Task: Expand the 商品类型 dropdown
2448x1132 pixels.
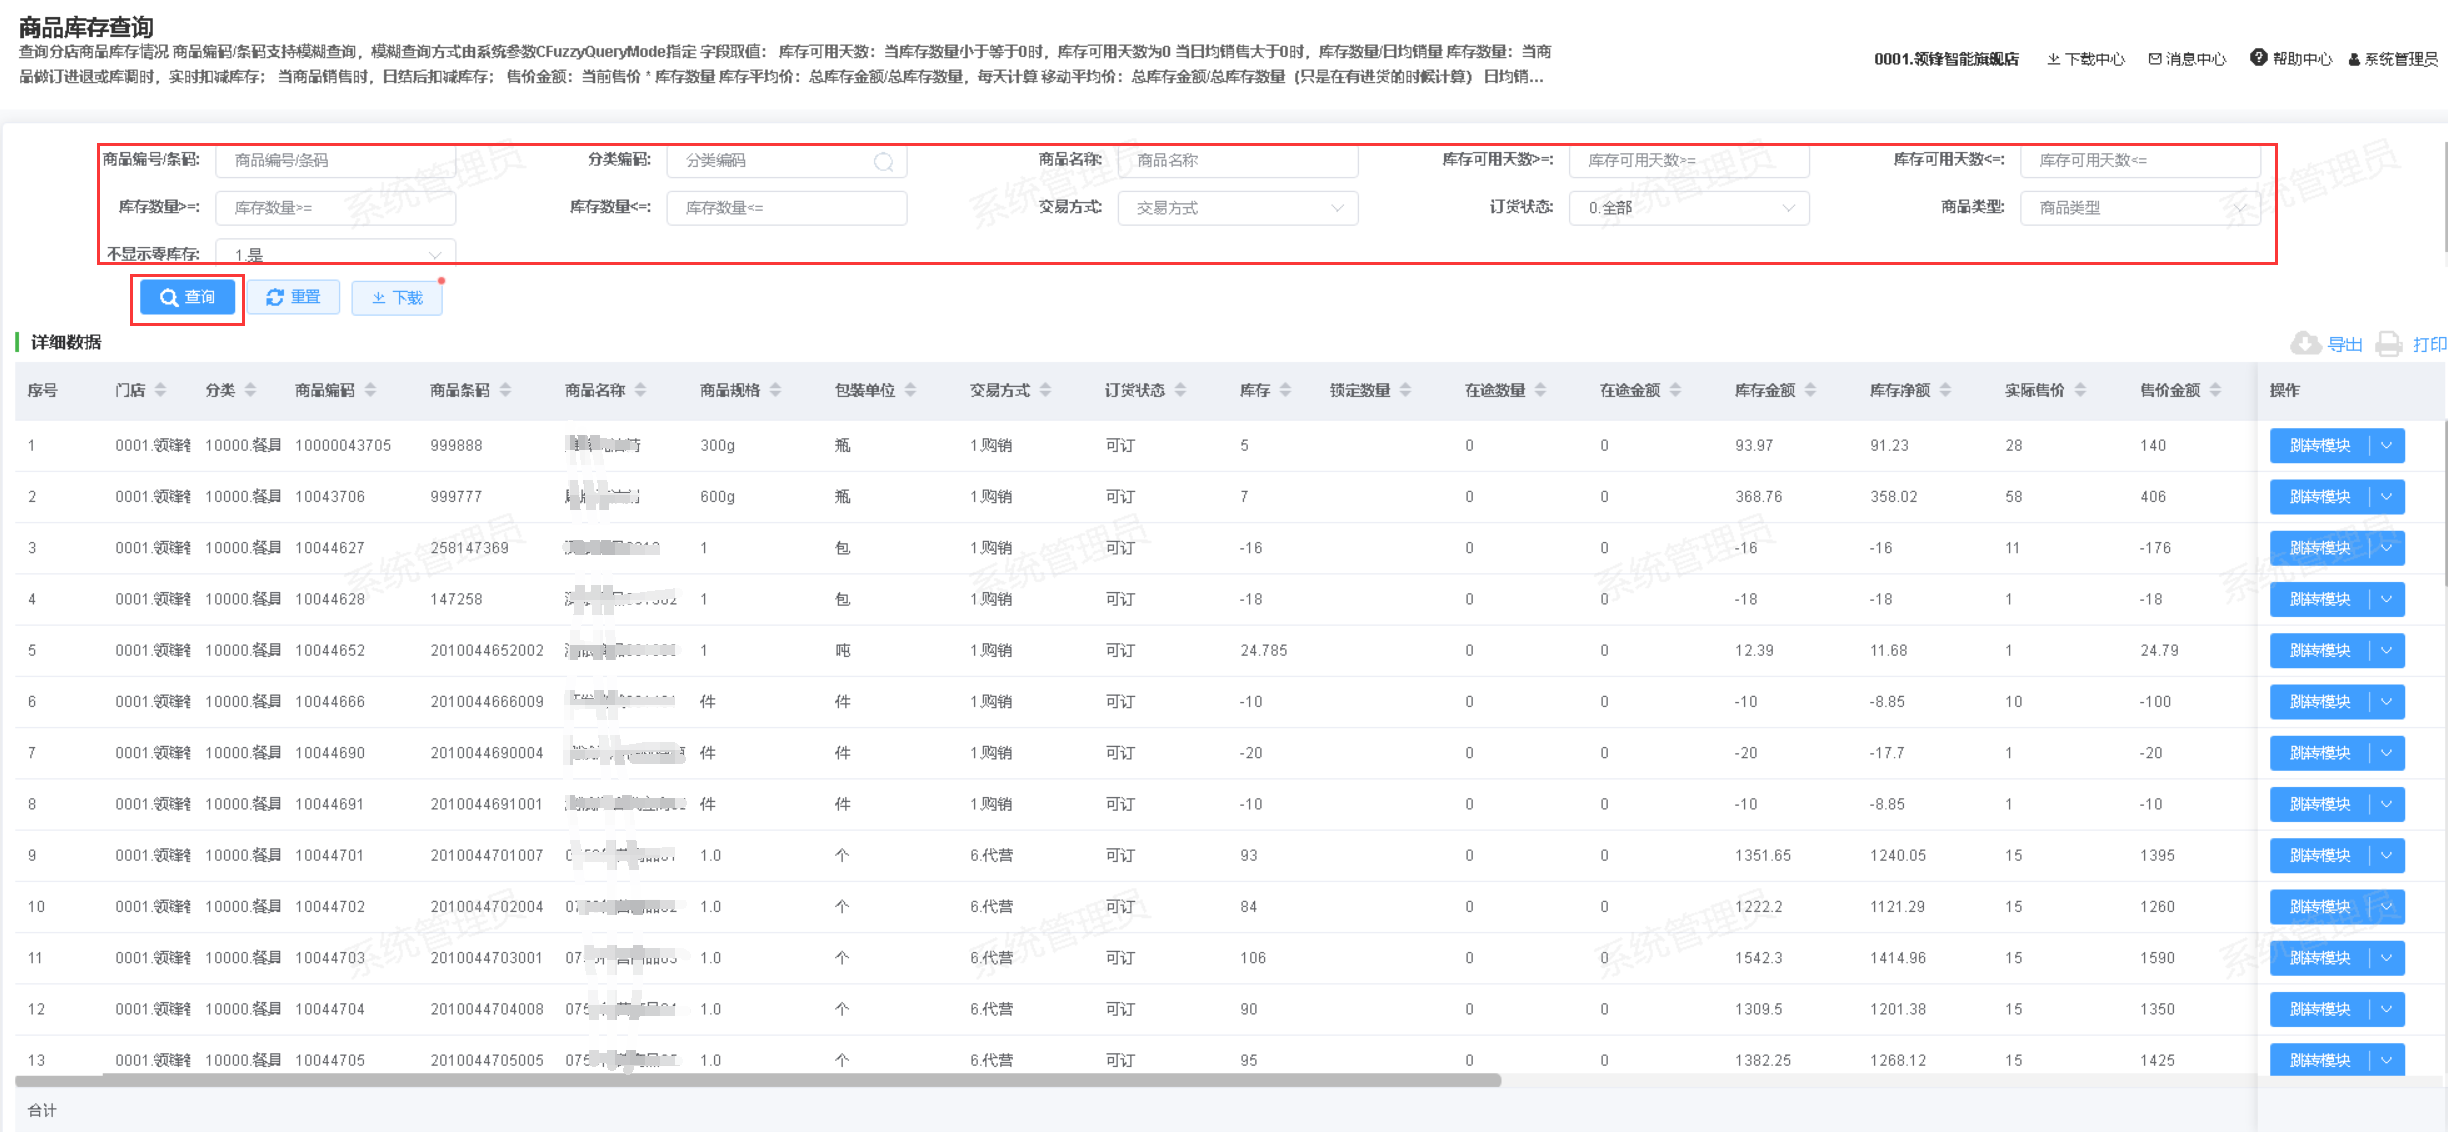Action: 2140,208
